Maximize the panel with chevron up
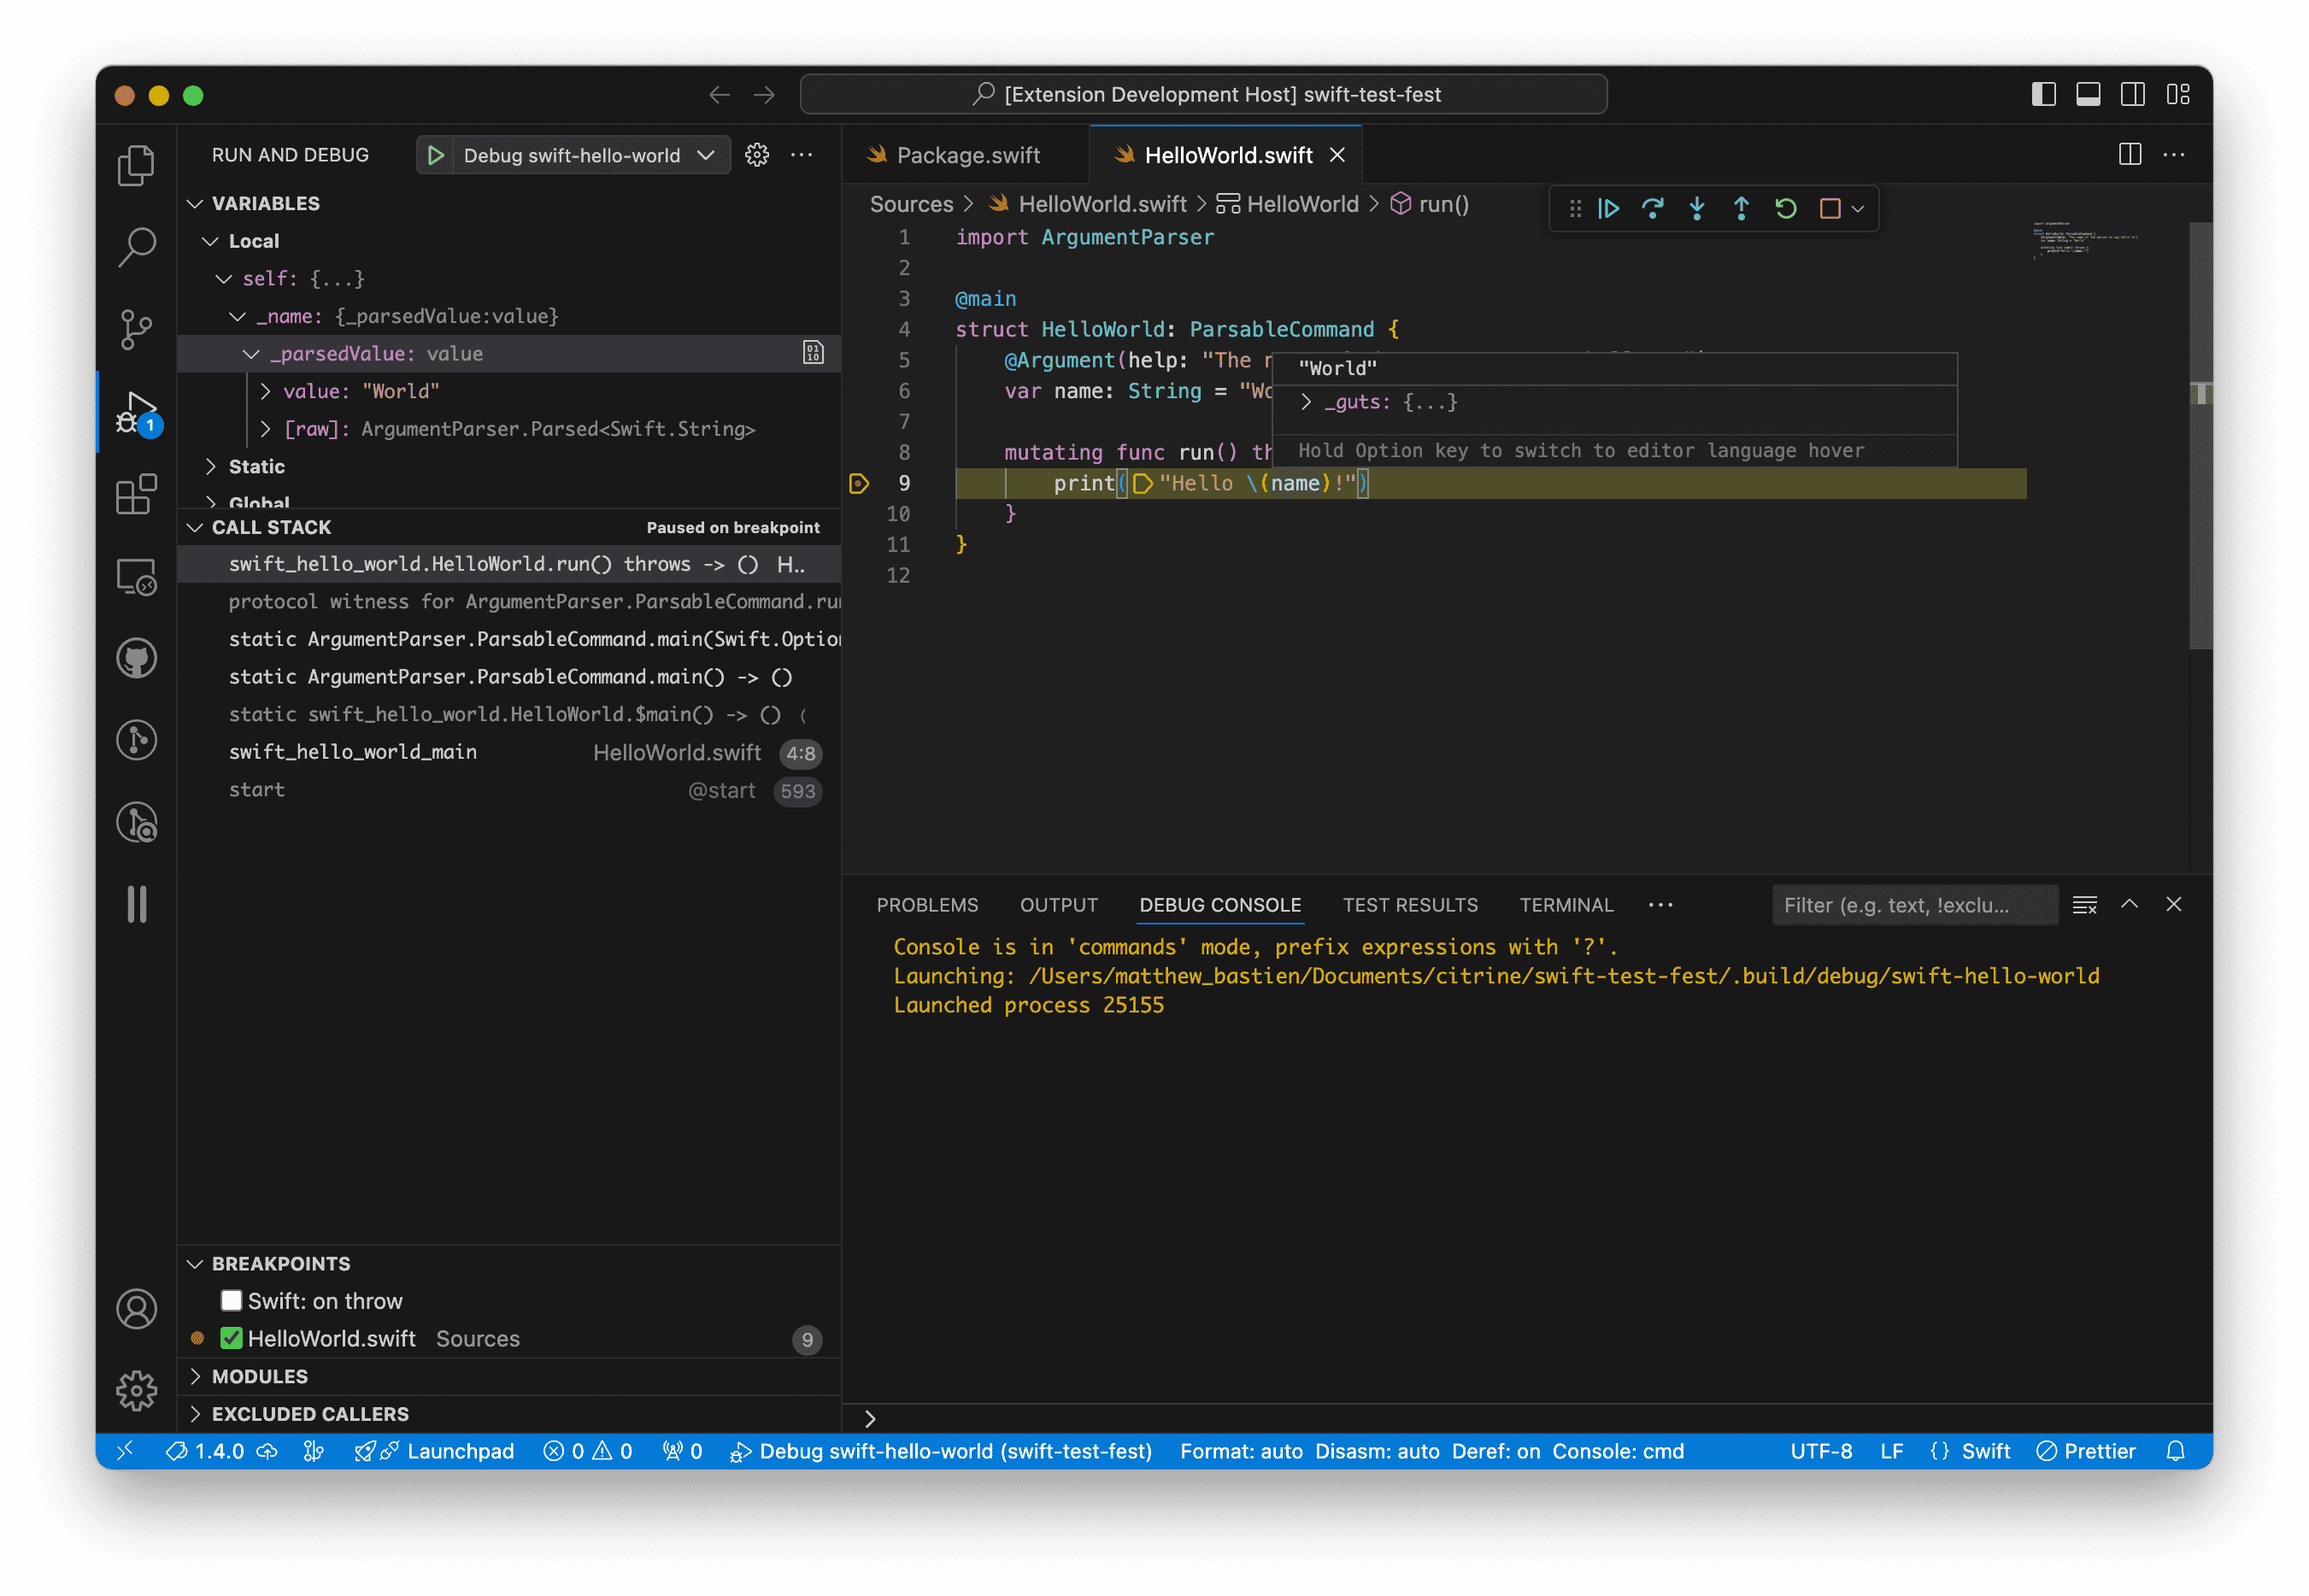 (2129, 904)
